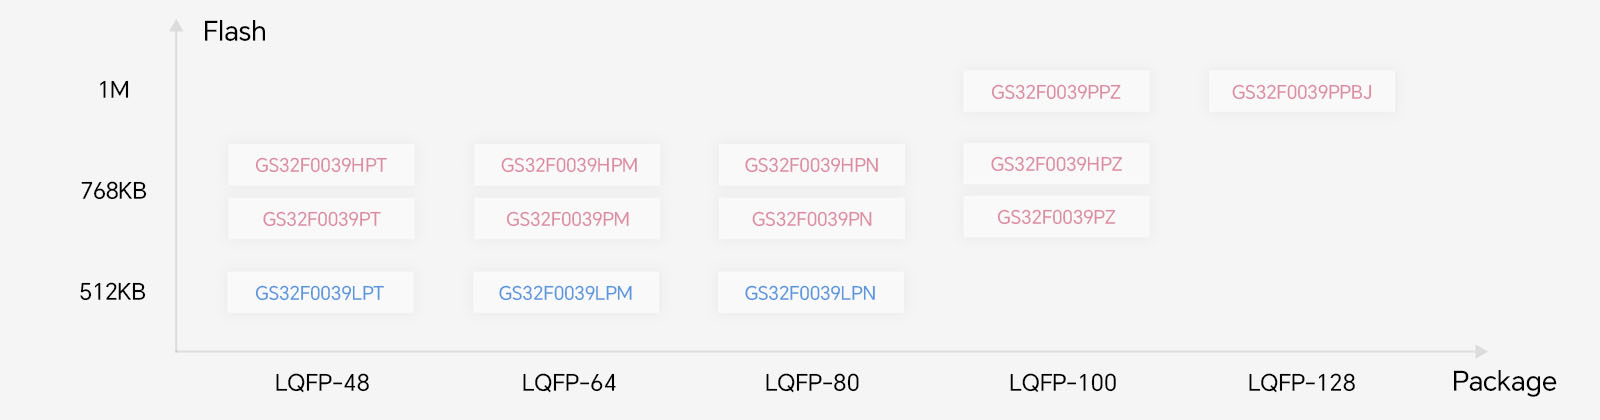Select the LQFP-64 axis label
Screen dimensions: 1600x420
point(569,383)
